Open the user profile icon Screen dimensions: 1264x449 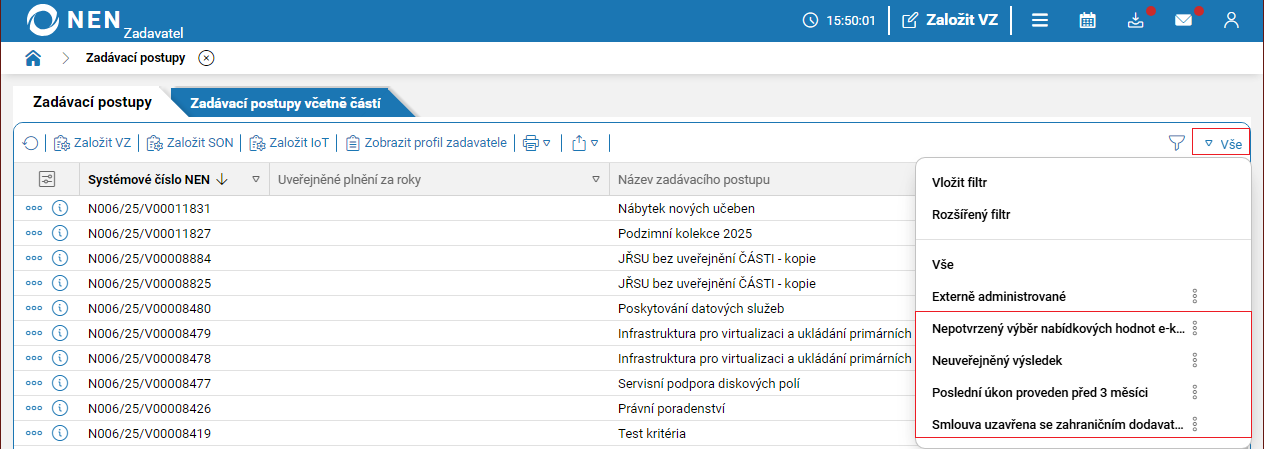point(1232,20)
